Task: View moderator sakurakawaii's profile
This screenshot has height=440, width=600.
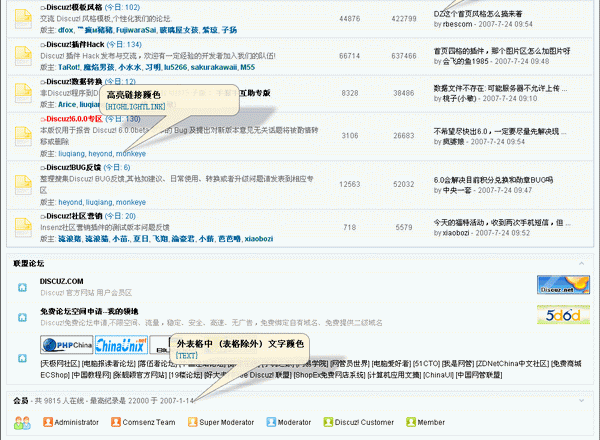Action: click(214, 67)
